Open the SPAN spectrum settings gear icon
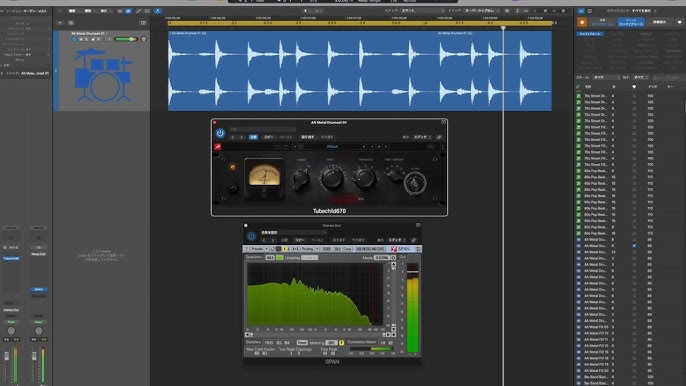The image size is (686, 386). [x=393, y=257]
